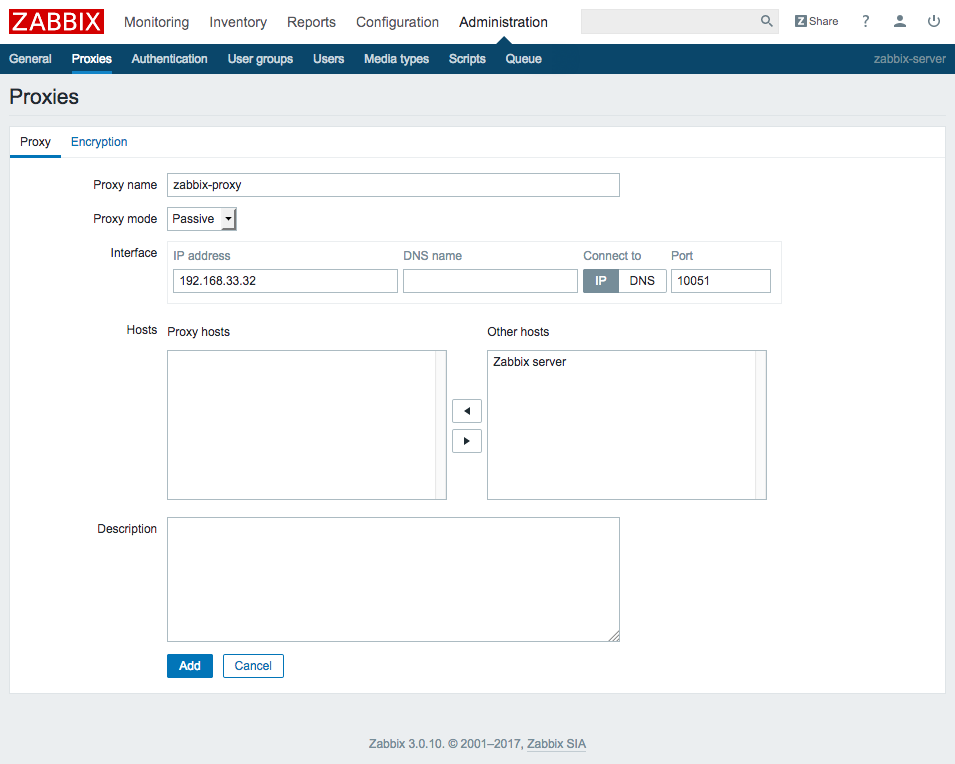Open the user profile icon
This screenshot has height=764, width=955.
[x=900, y=21]
